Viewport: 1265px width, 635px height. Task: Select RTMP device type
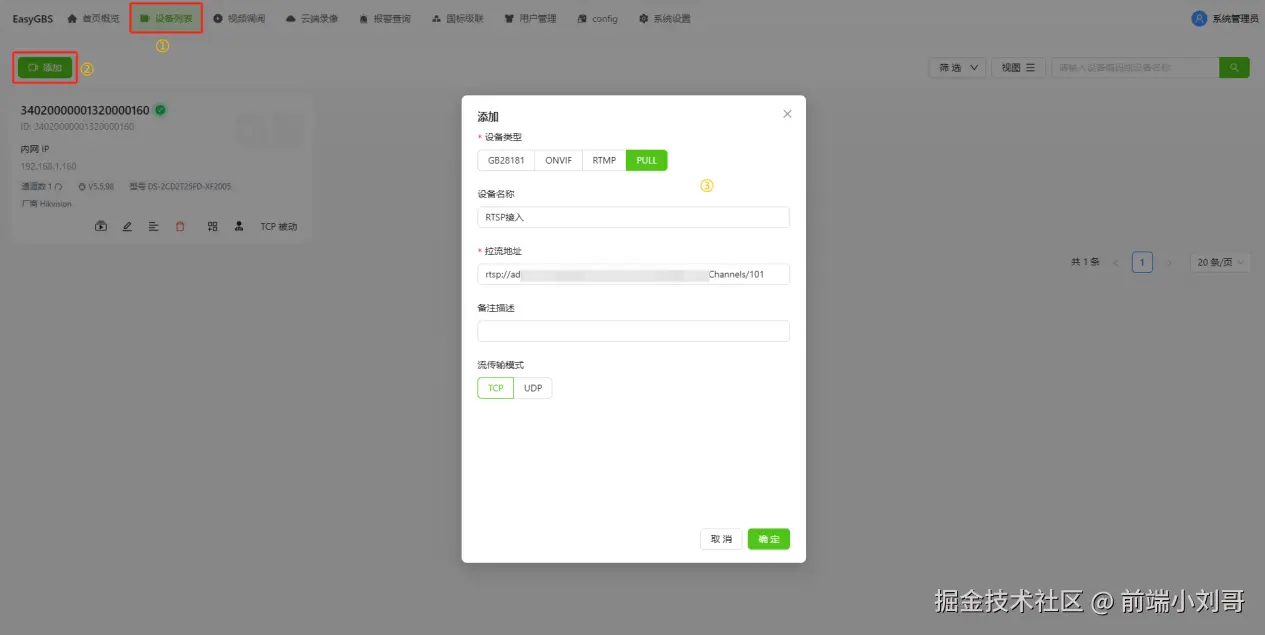tap(604, 160)
